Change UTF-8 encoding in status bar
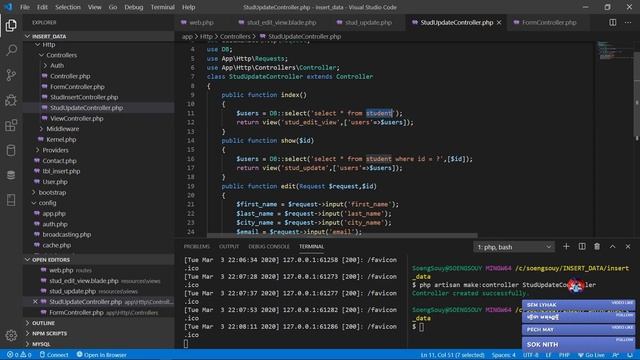This screenshot has height=360, width=640. (x=531, y=355)
